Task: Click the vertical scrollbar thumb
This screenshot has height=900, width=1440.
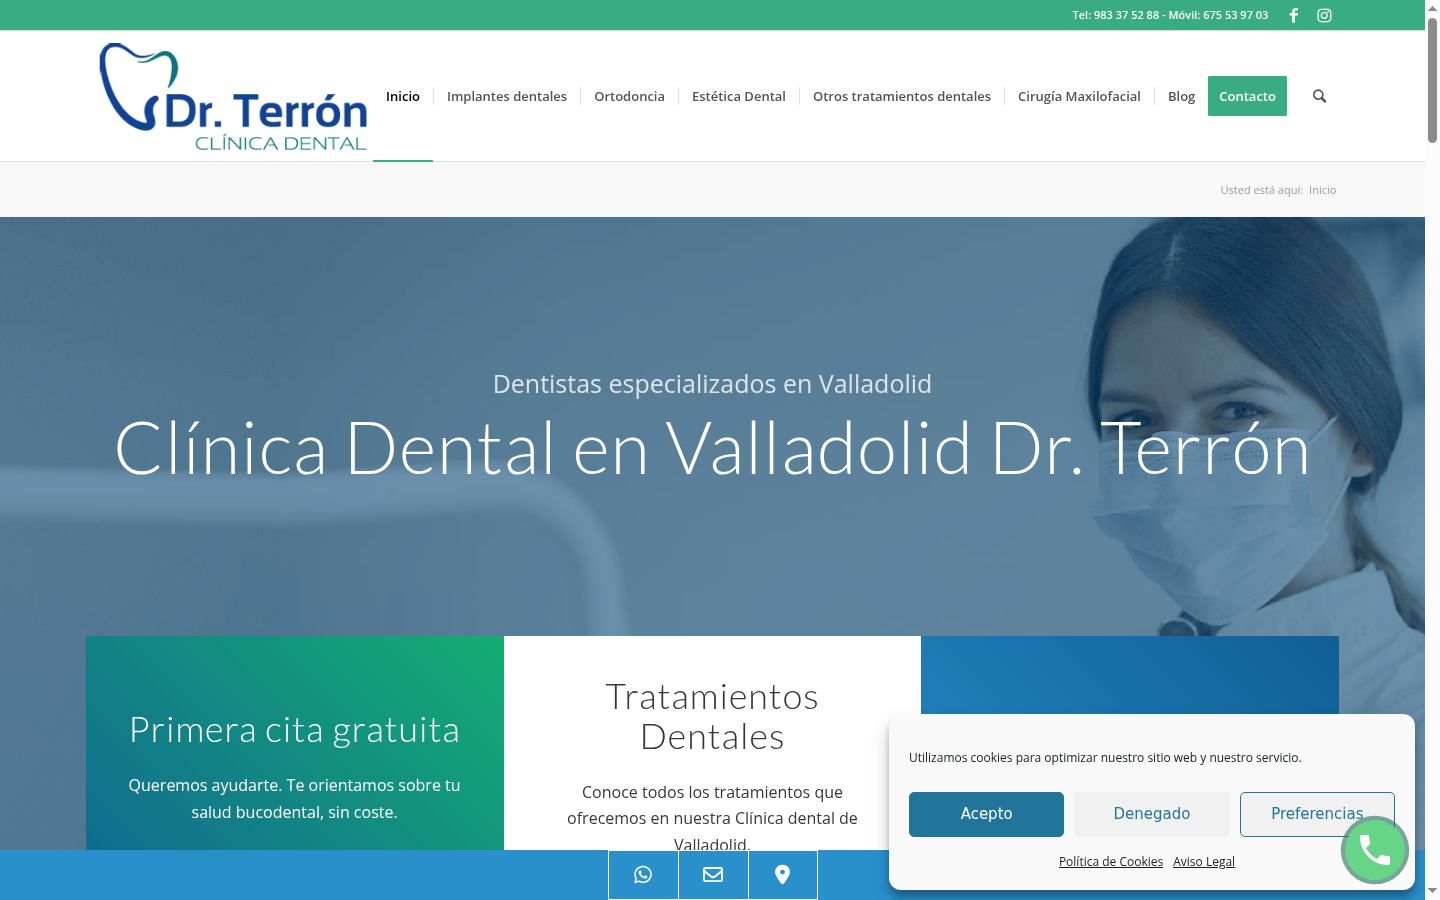Action: pyautogui.click(x=1432, y=80)
